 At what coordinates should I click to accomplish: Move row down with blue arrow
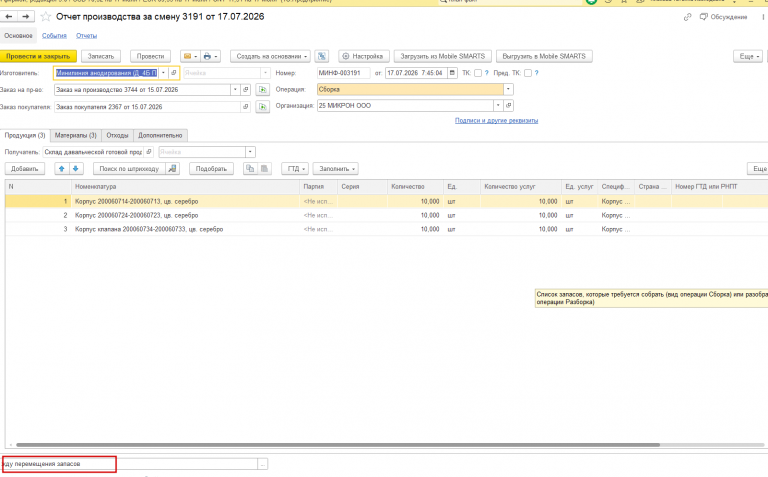[x=75, y=168]
